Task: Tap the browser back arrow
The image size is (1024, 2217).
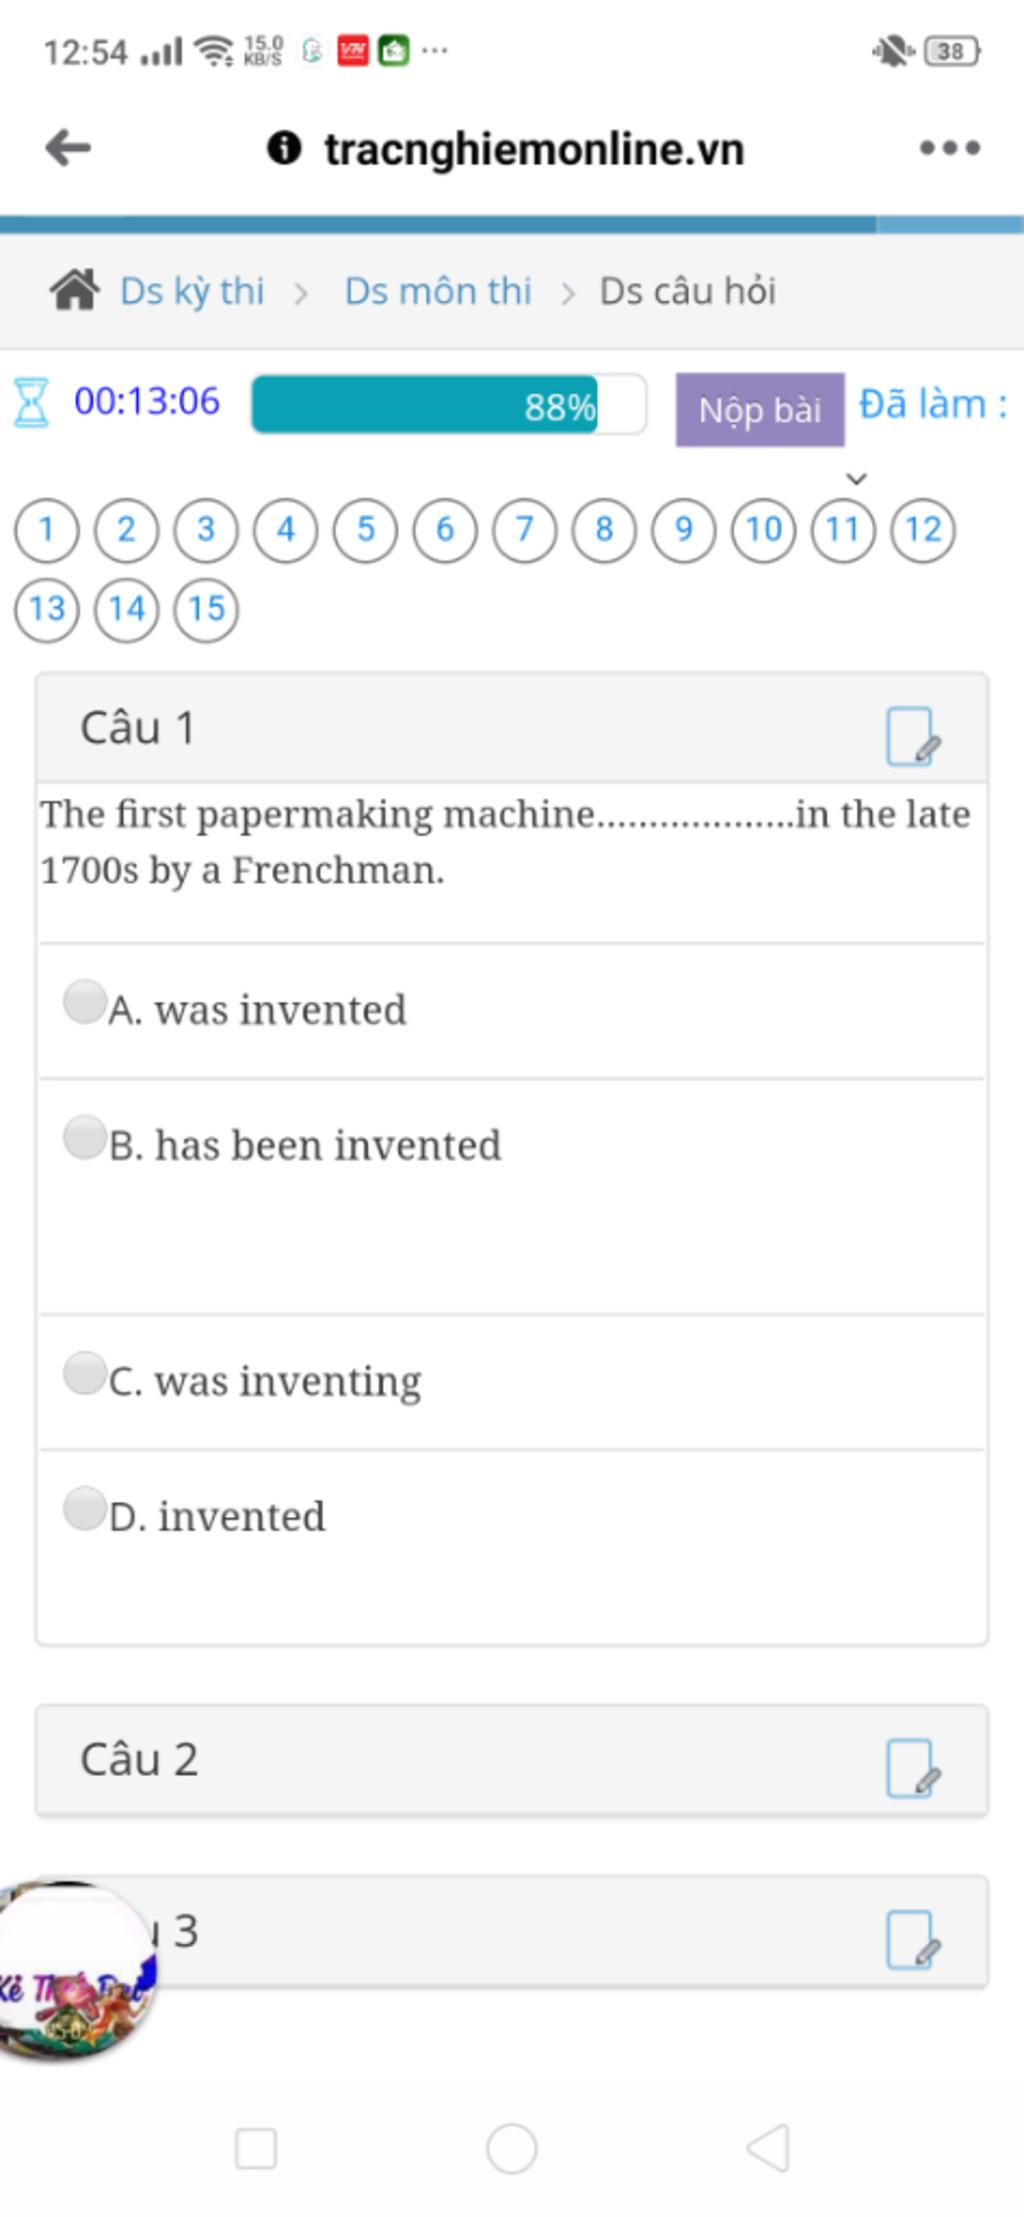Action: pyautogui.click(x=68, y=148)
